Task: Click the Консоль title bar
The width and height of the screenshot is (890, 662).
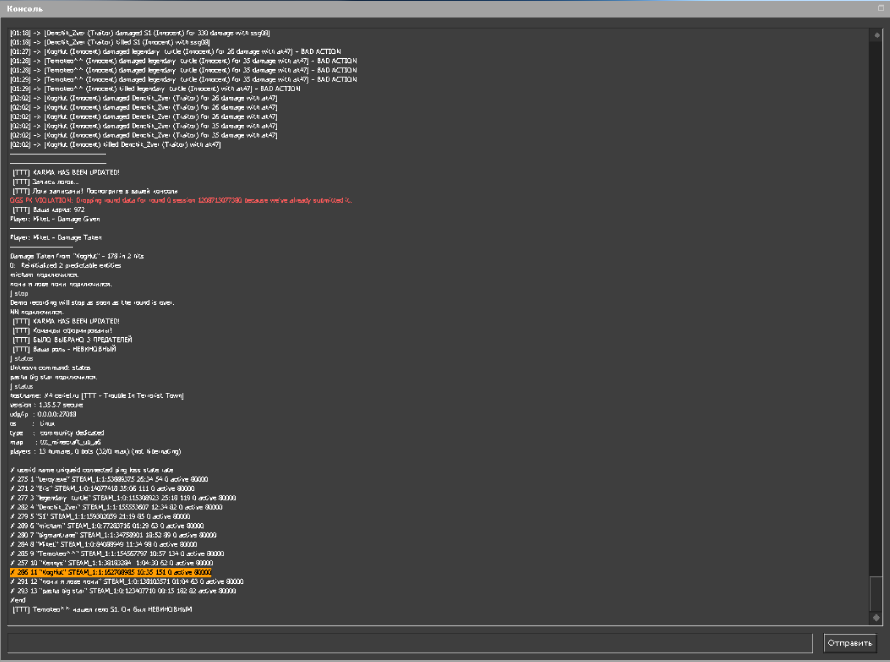Action: point(400,7)
